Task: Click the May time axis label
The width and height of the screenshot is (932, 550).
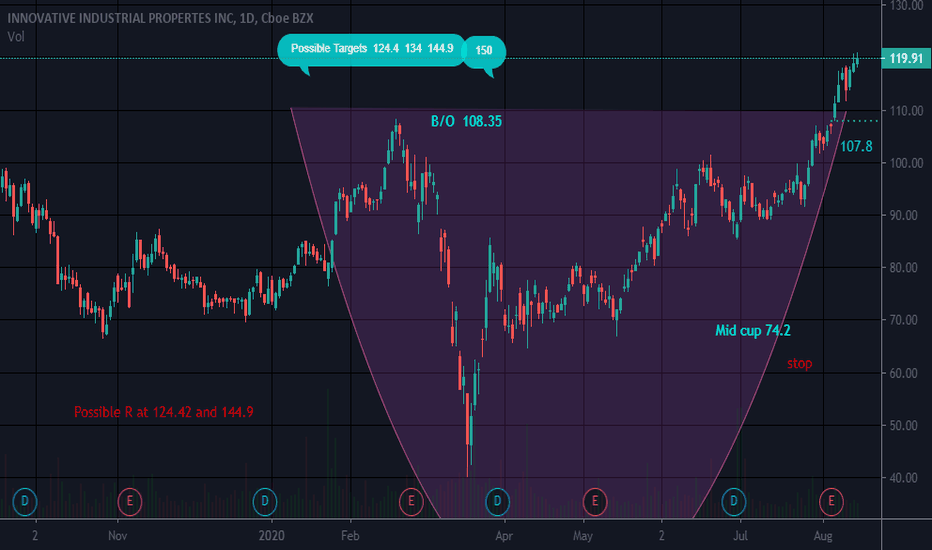Action: pyautogui.click(x=582, y=536)
